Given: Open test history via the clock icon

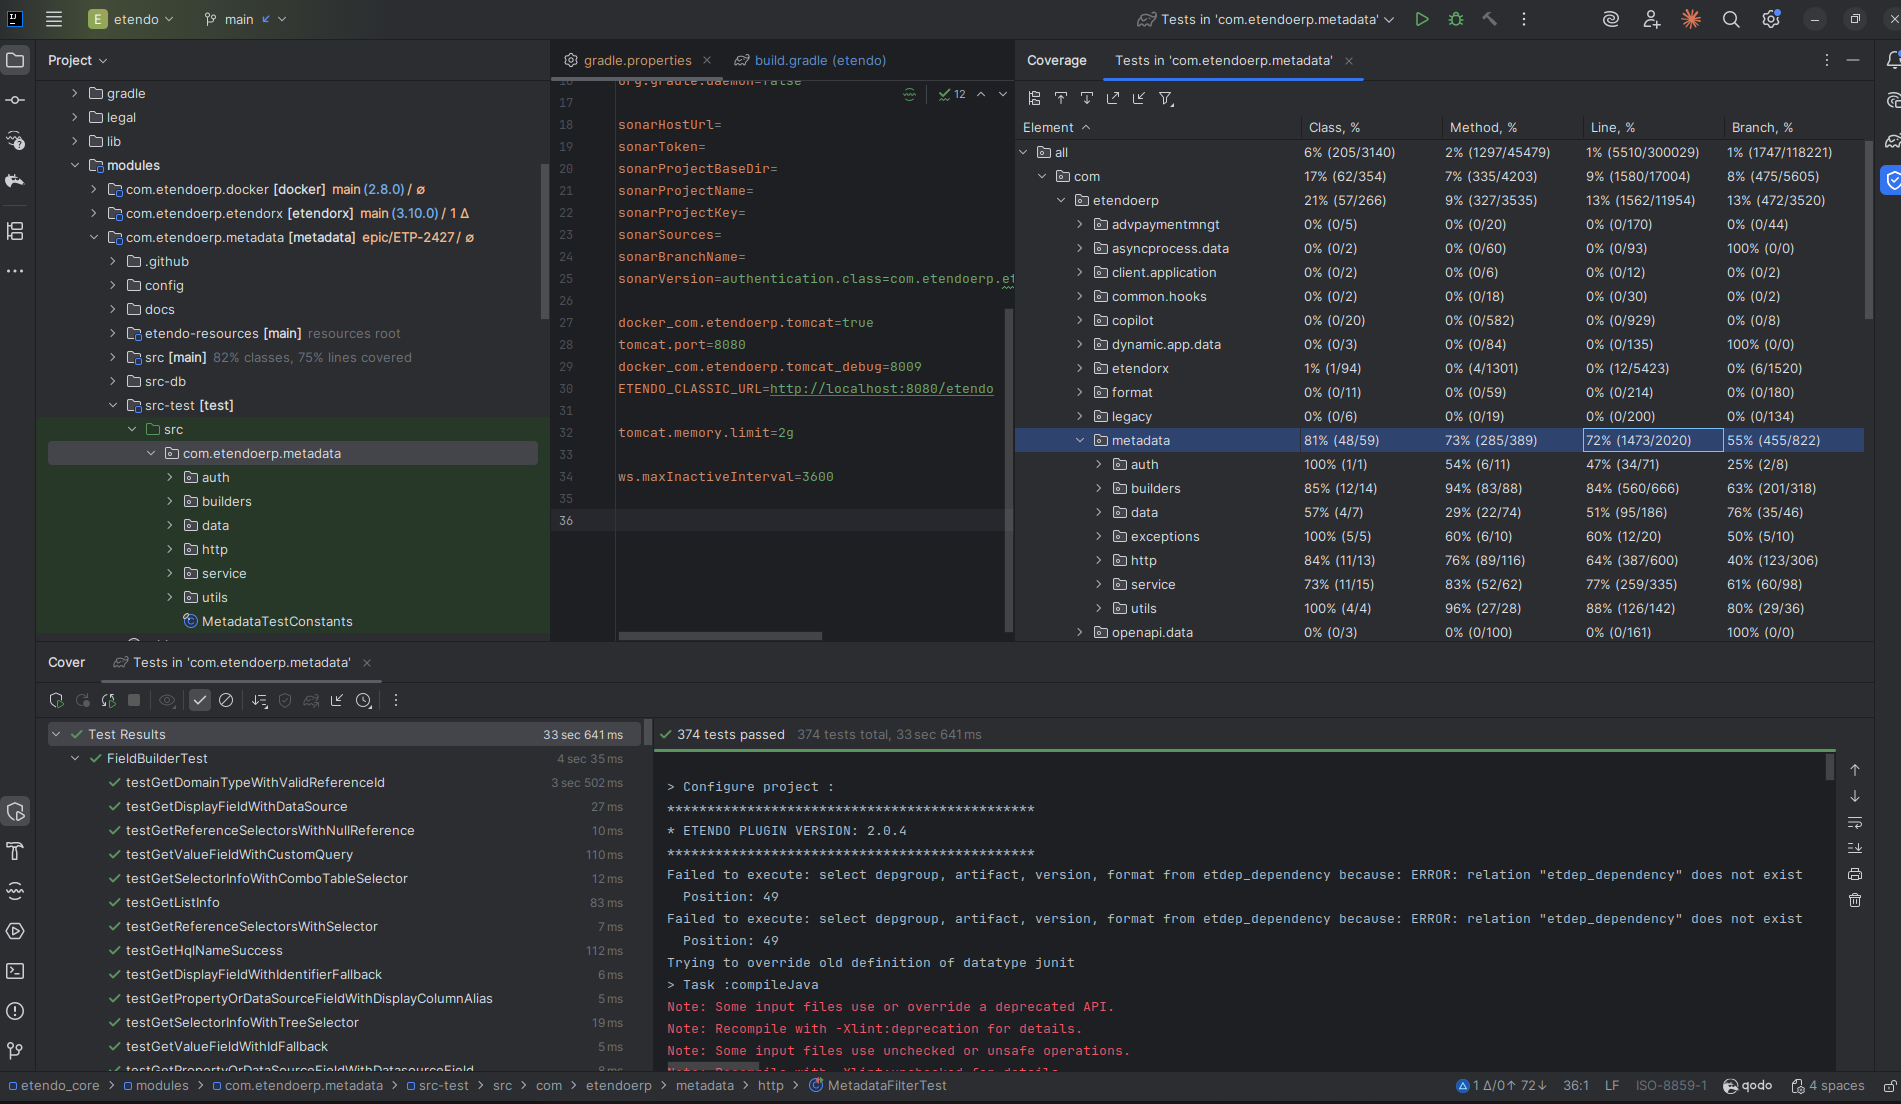Looking at the screenshot, I should pos(364,701).
